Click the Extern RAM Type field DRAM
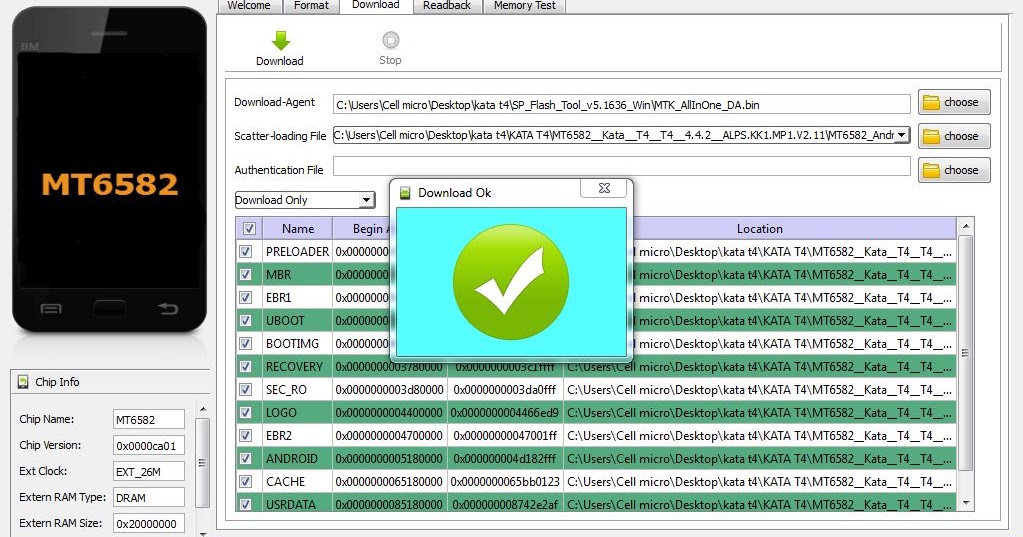 pyautogui.click(x=149, y=497)
